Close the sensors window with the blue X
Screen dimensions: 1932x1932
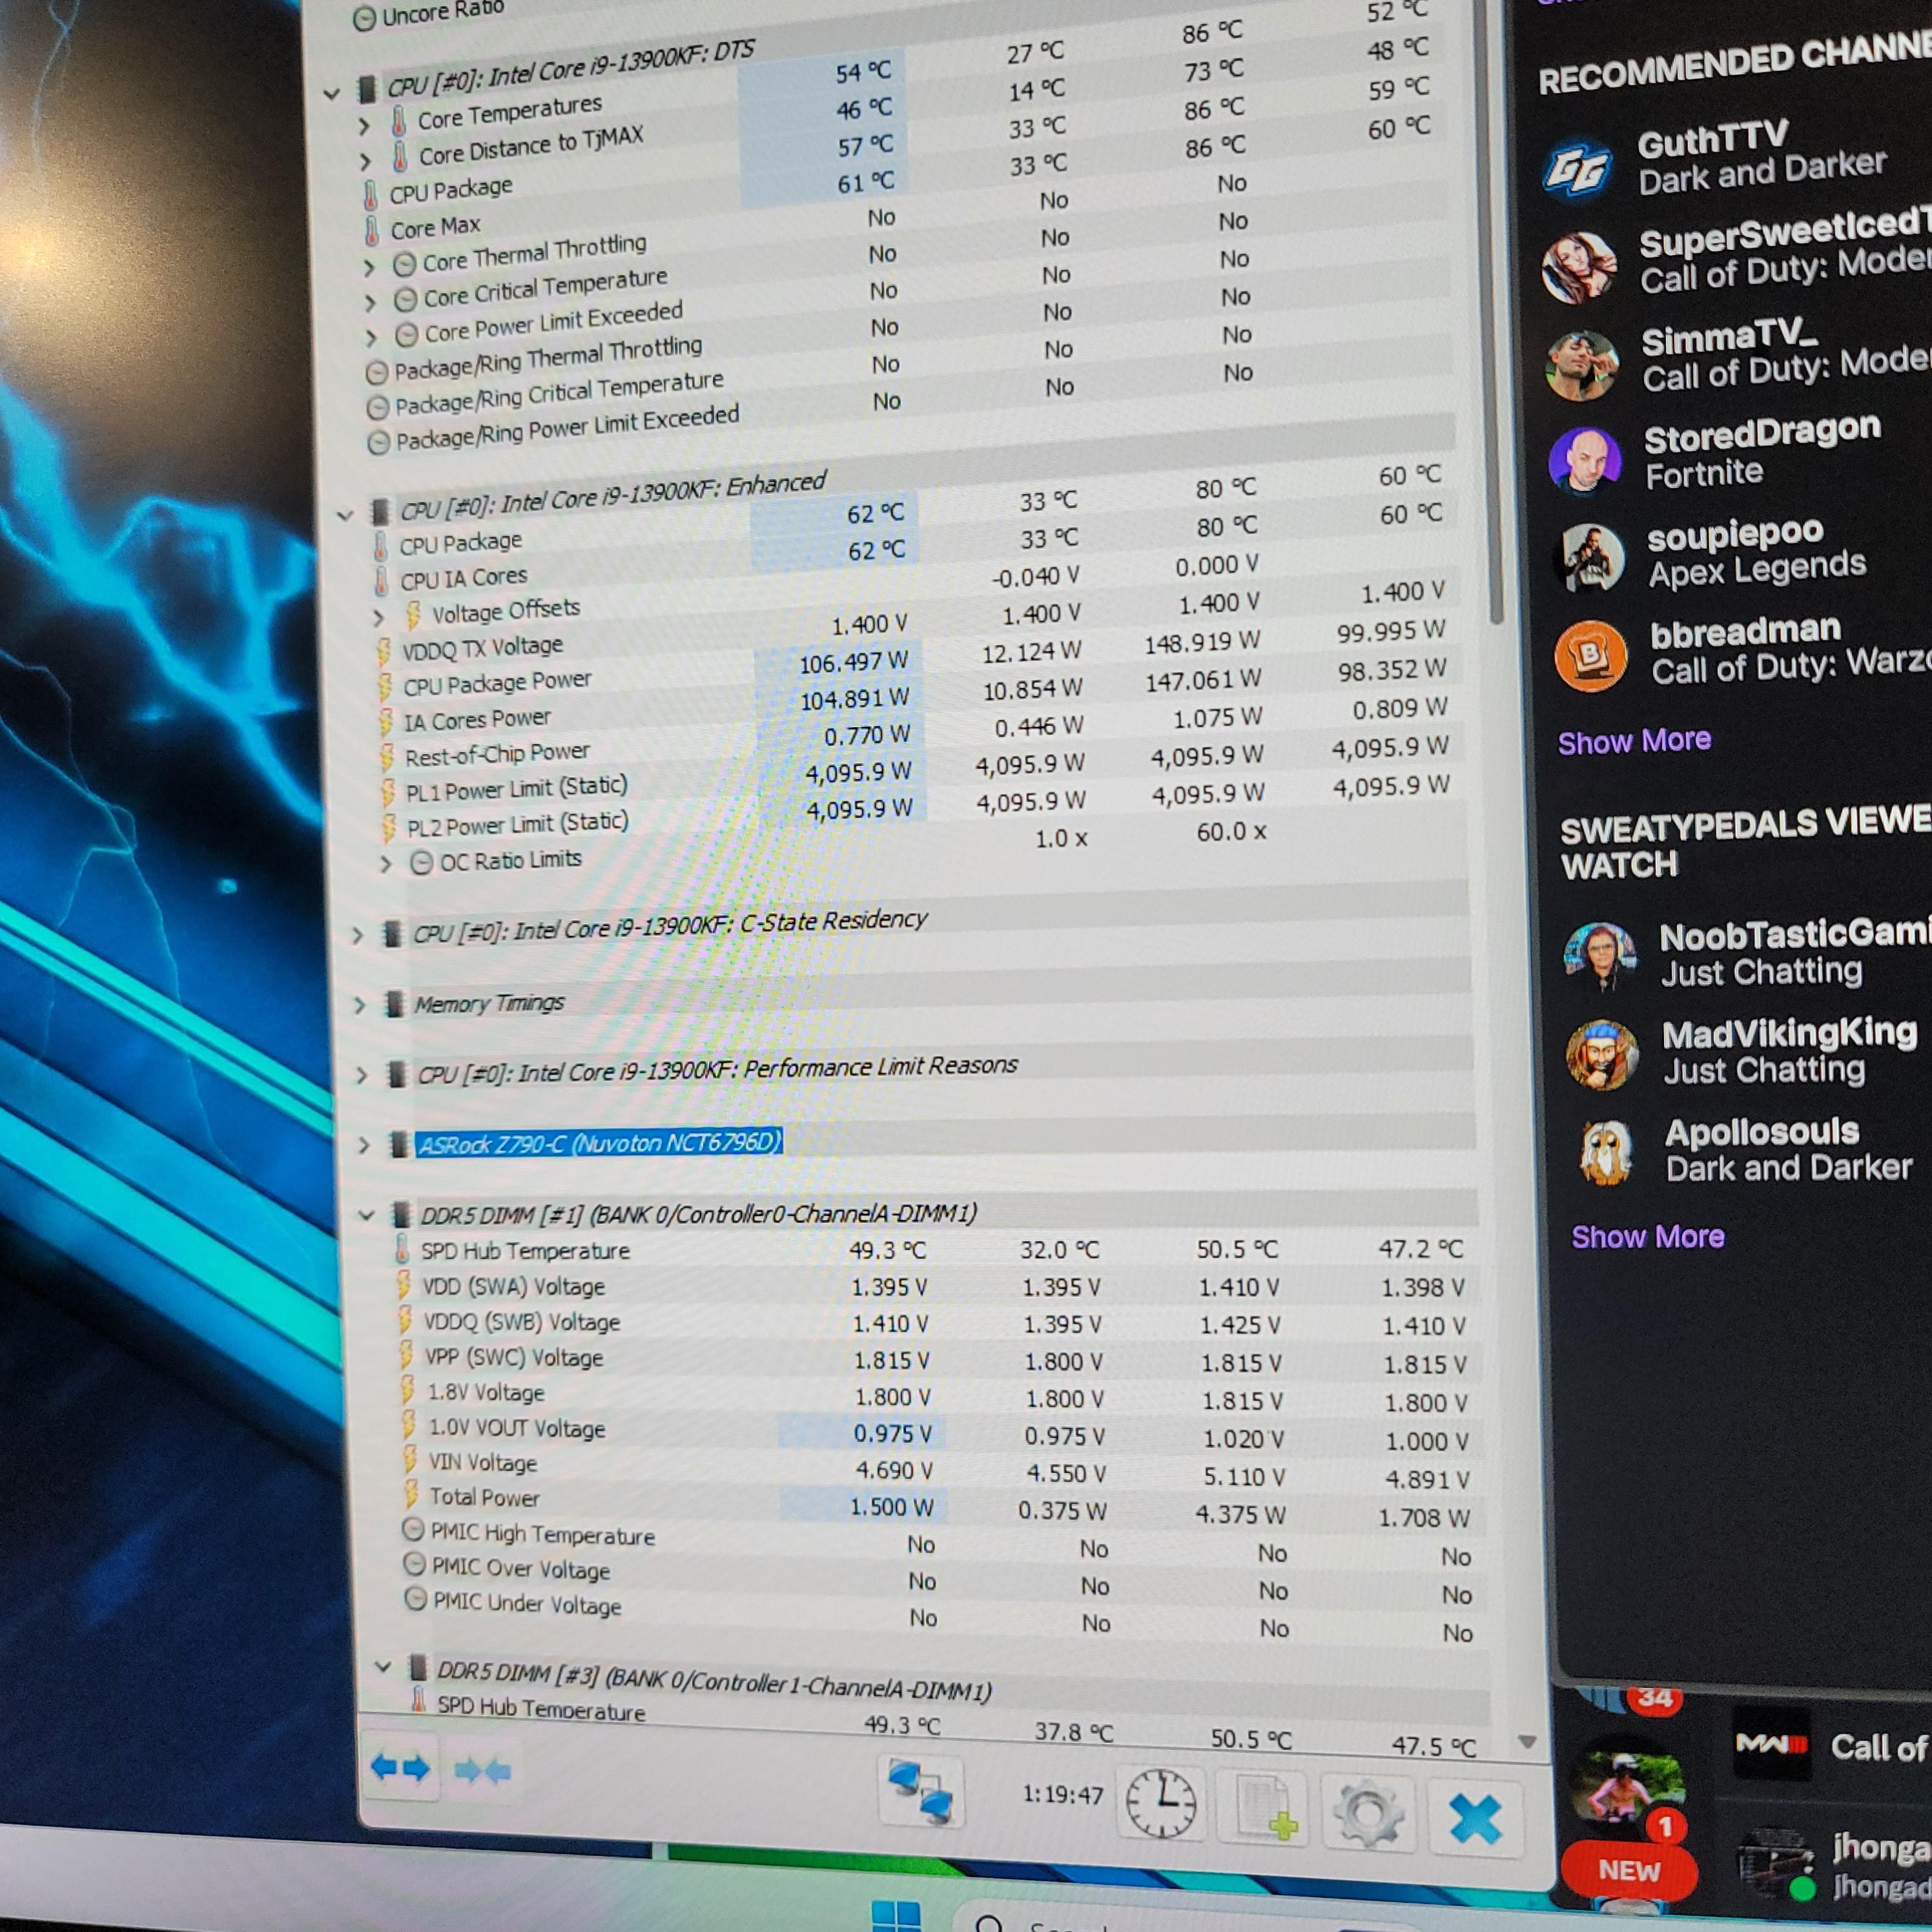click(x=1474, y=1819)
